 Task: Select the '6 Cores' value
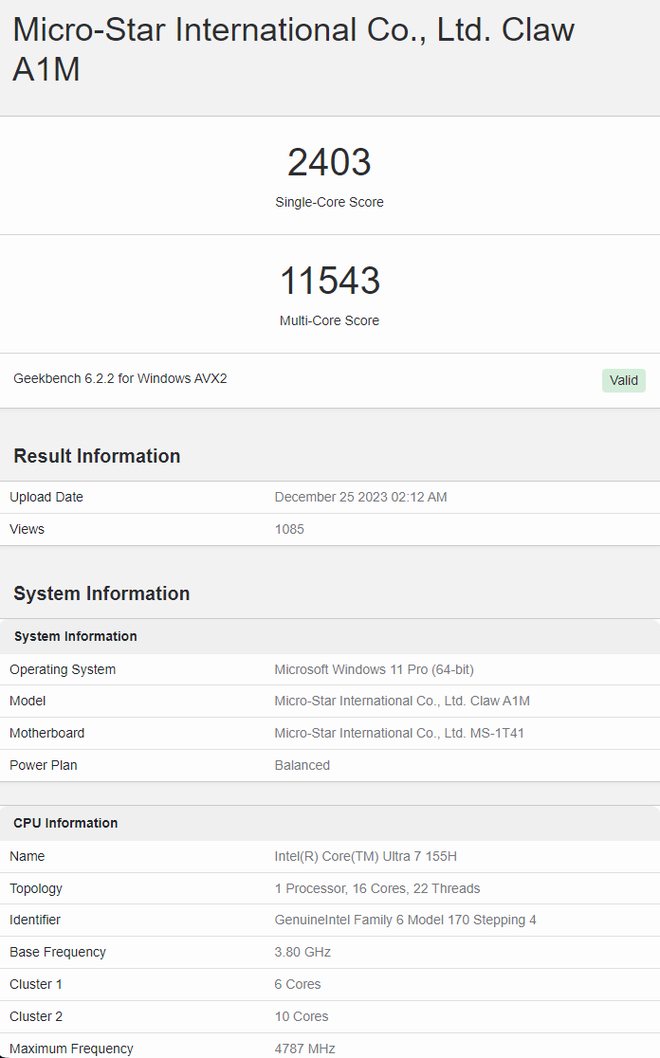click(298, 984)
